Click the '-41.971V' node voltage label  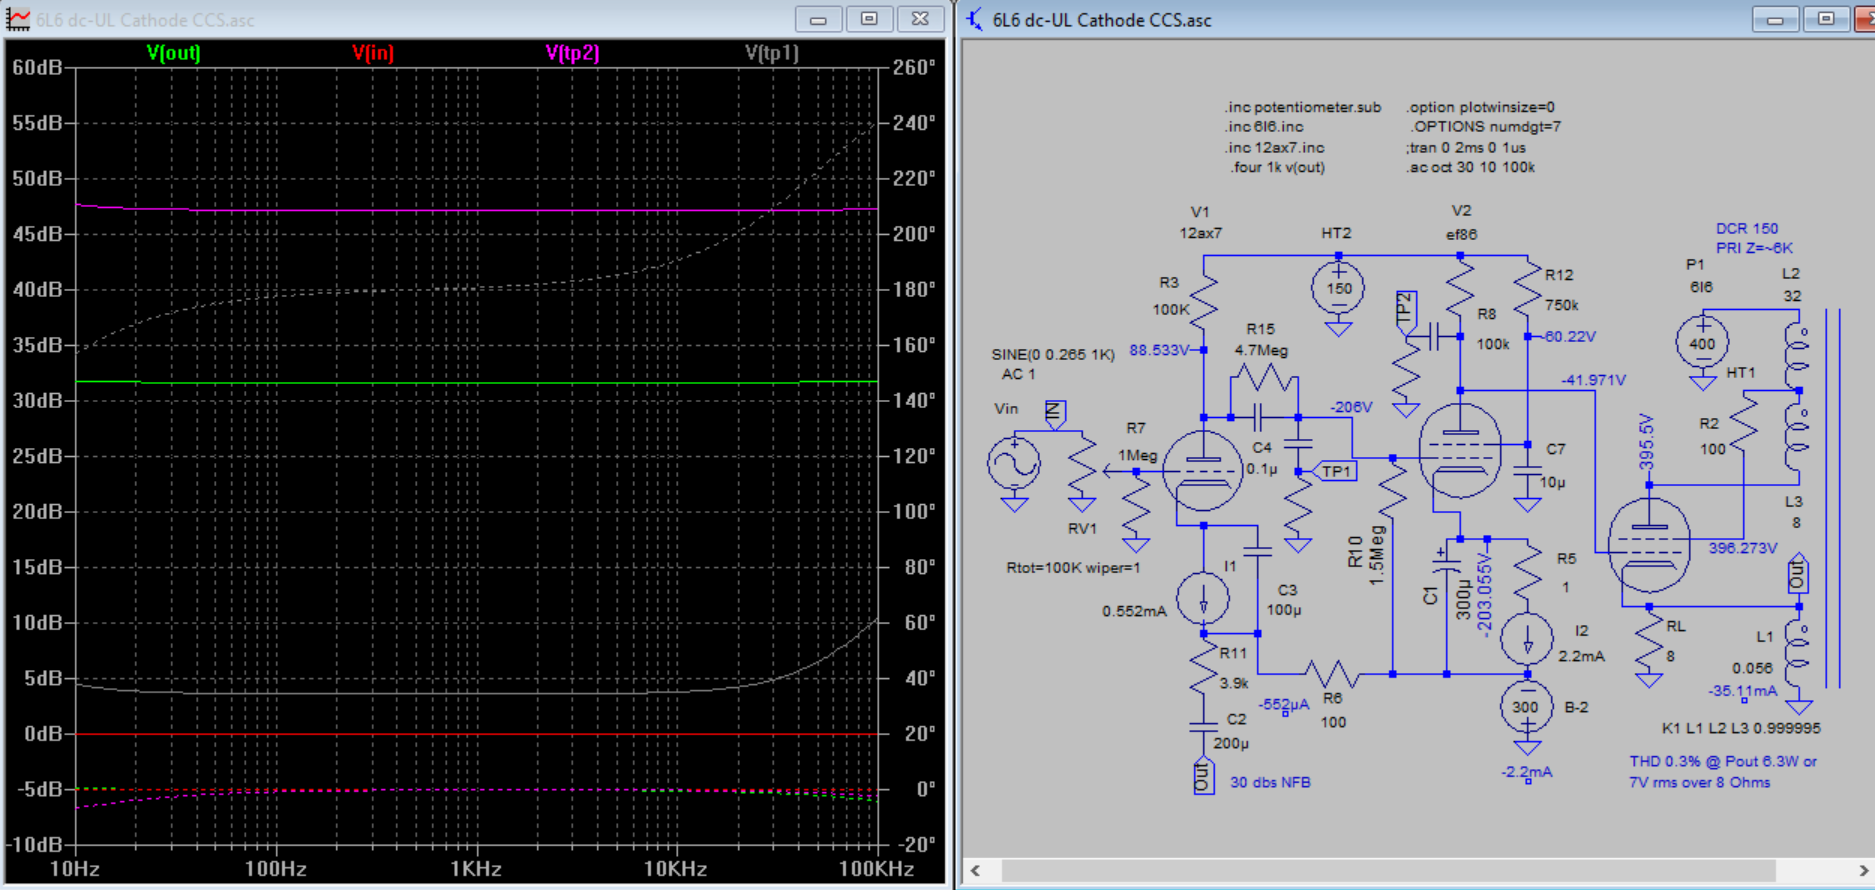click(1594, 380)
